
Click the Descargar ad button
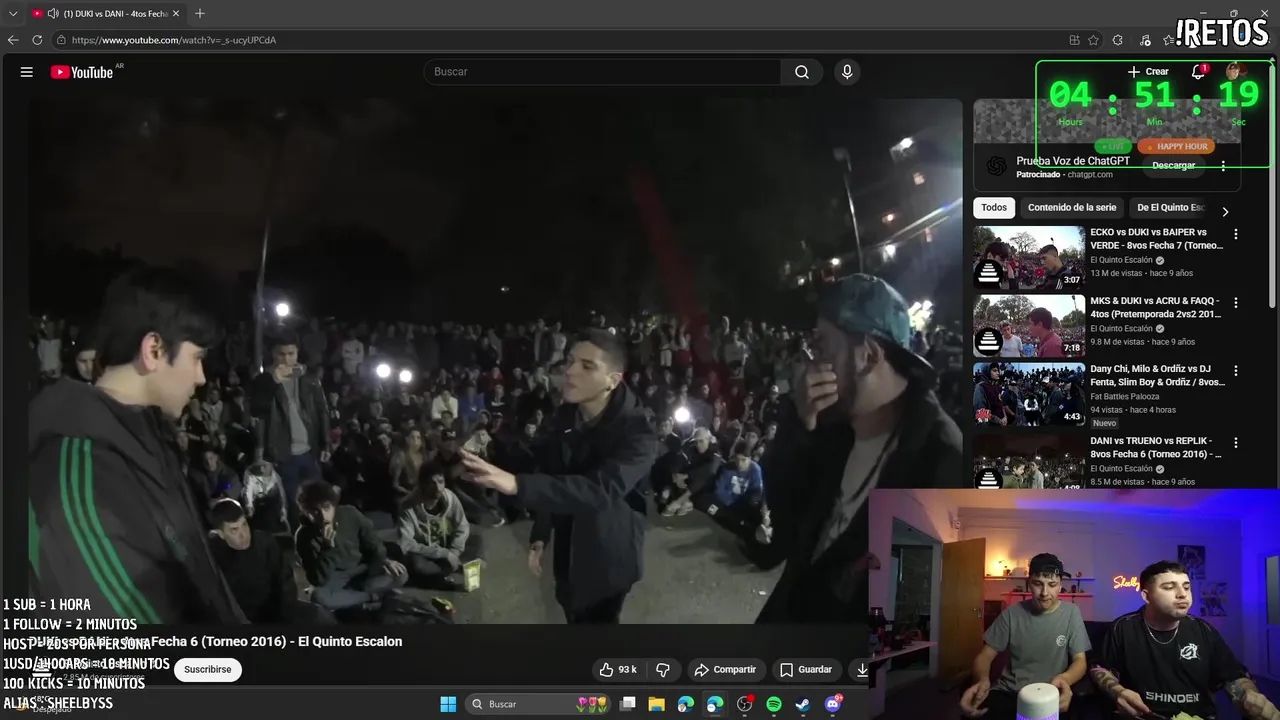[x=1173, y=165]
